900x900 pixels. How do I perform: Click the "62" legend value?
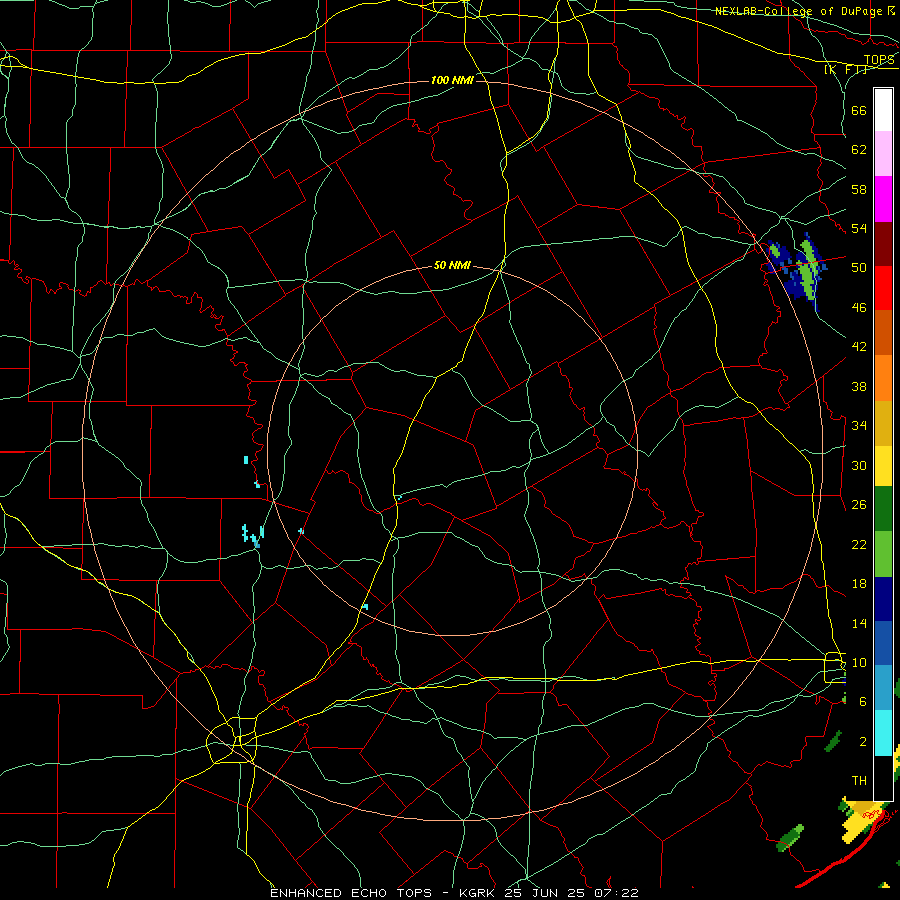pos(859,150)
